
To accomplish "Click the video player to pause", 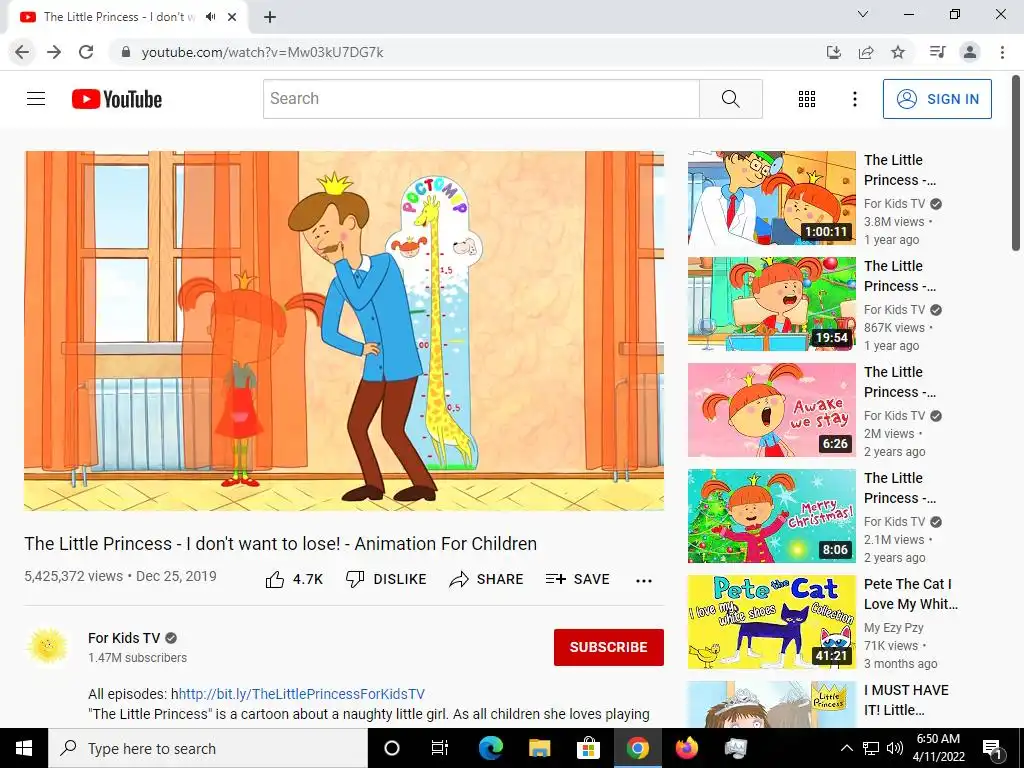I will (x=344, y=331).
